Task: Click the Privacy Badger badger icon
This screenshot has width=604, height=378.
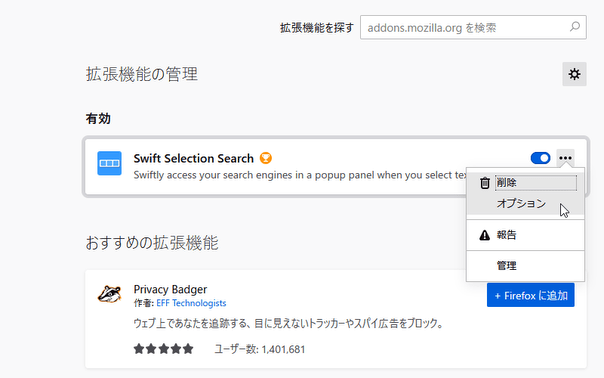Action: point(109,294)
